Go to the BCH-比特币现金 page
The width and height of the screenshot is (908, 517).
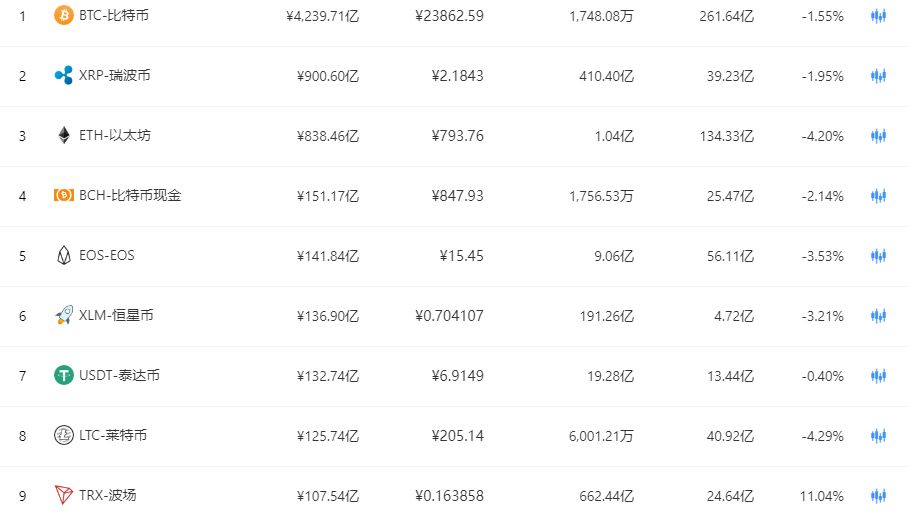[130, 196]
